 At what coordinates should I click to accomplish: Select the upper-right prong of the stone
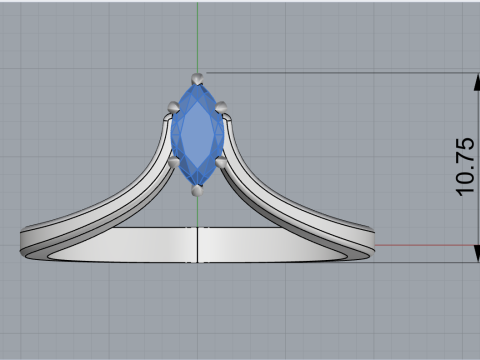tap(221, 107)
